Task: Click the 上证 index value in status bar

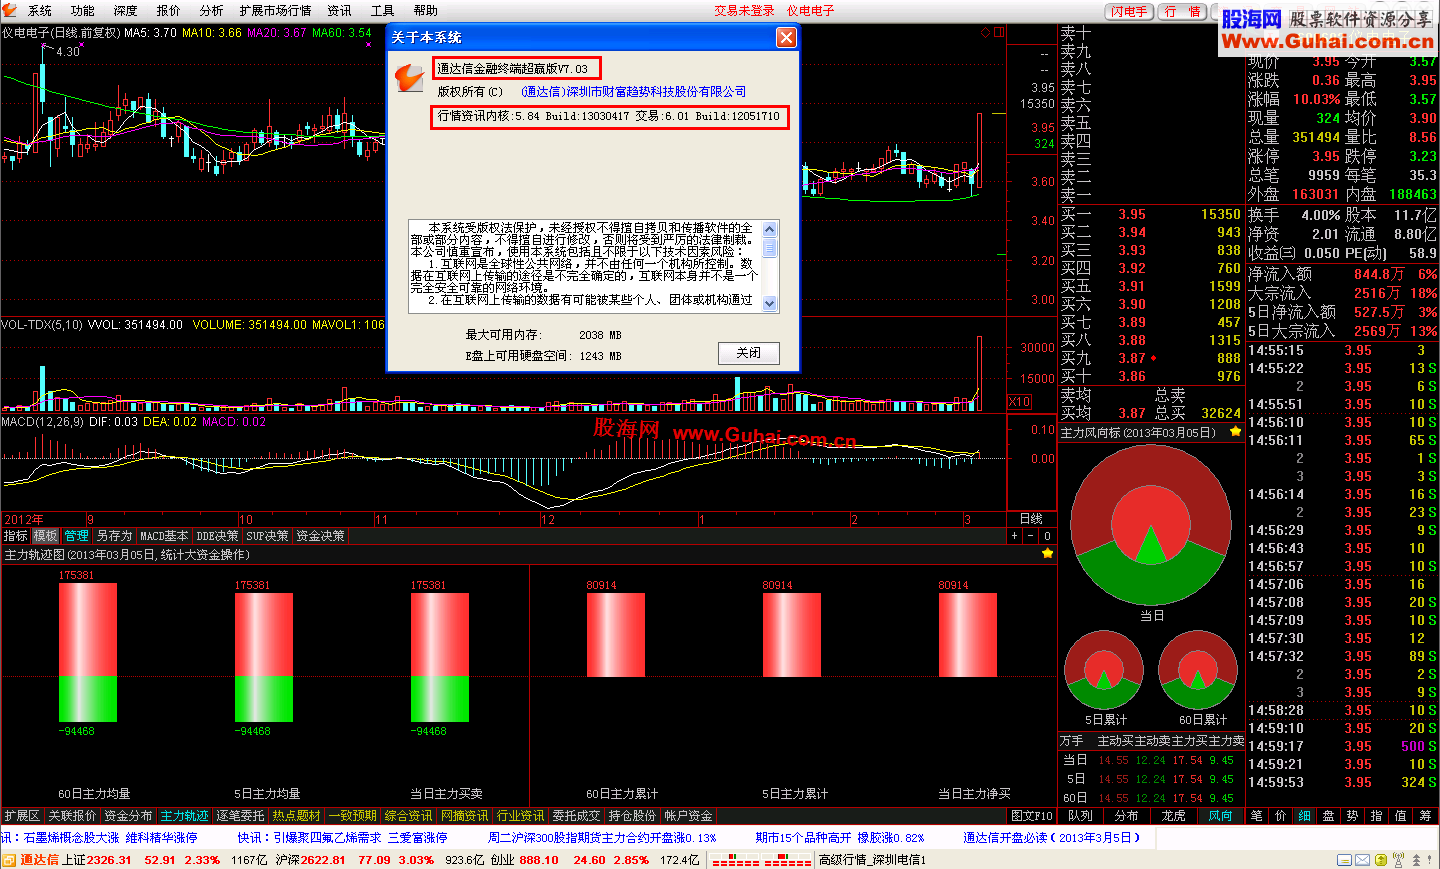Action: point(109,860)
